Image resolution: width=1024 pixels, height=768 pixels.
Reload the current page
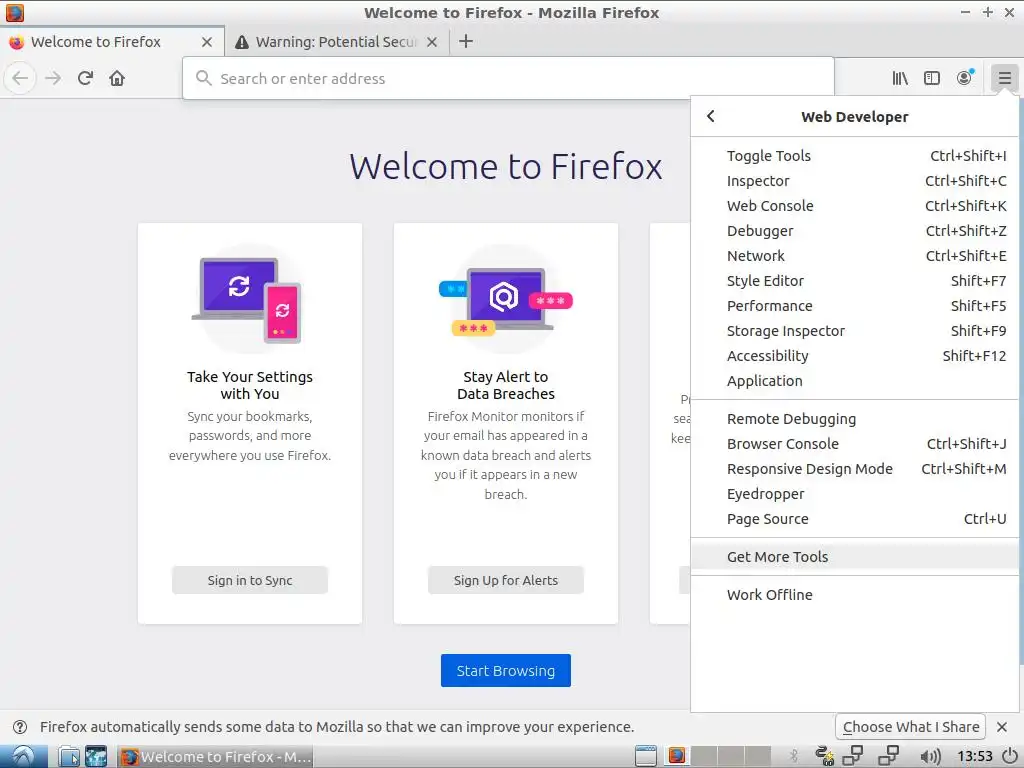[85, 78]
